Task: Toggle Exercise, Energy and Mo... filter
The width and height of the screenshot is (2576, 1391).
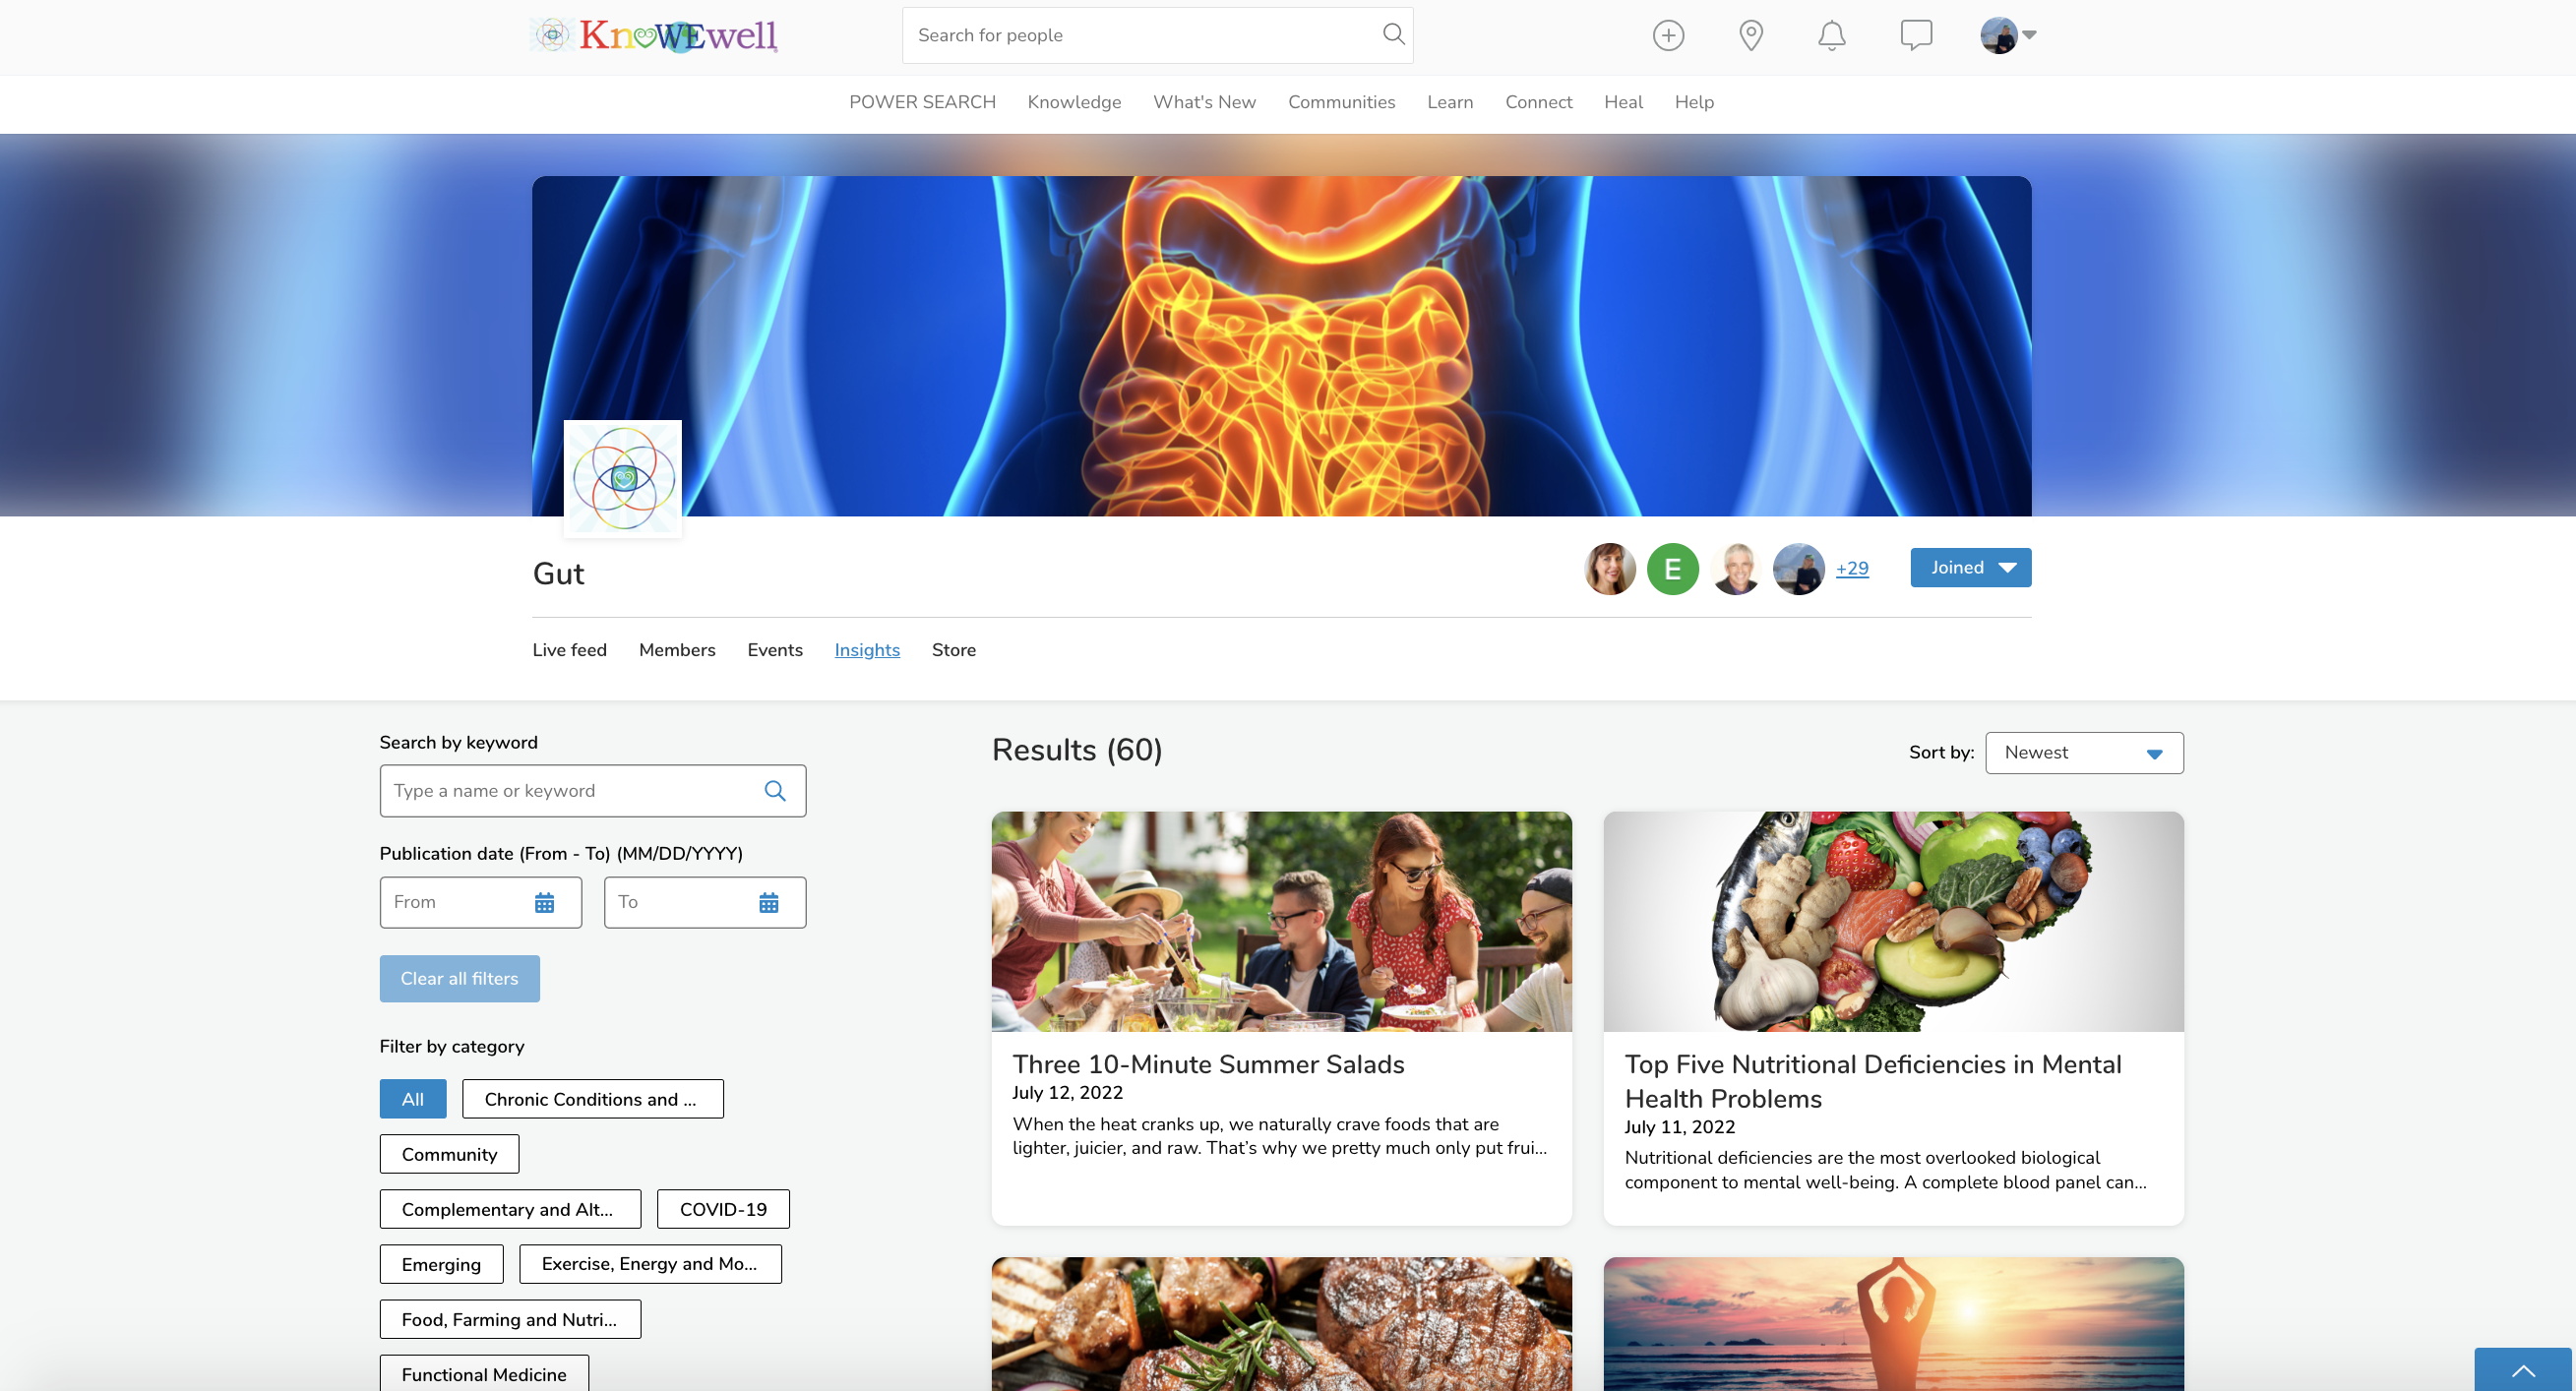Action: (x=650, y=1264)
